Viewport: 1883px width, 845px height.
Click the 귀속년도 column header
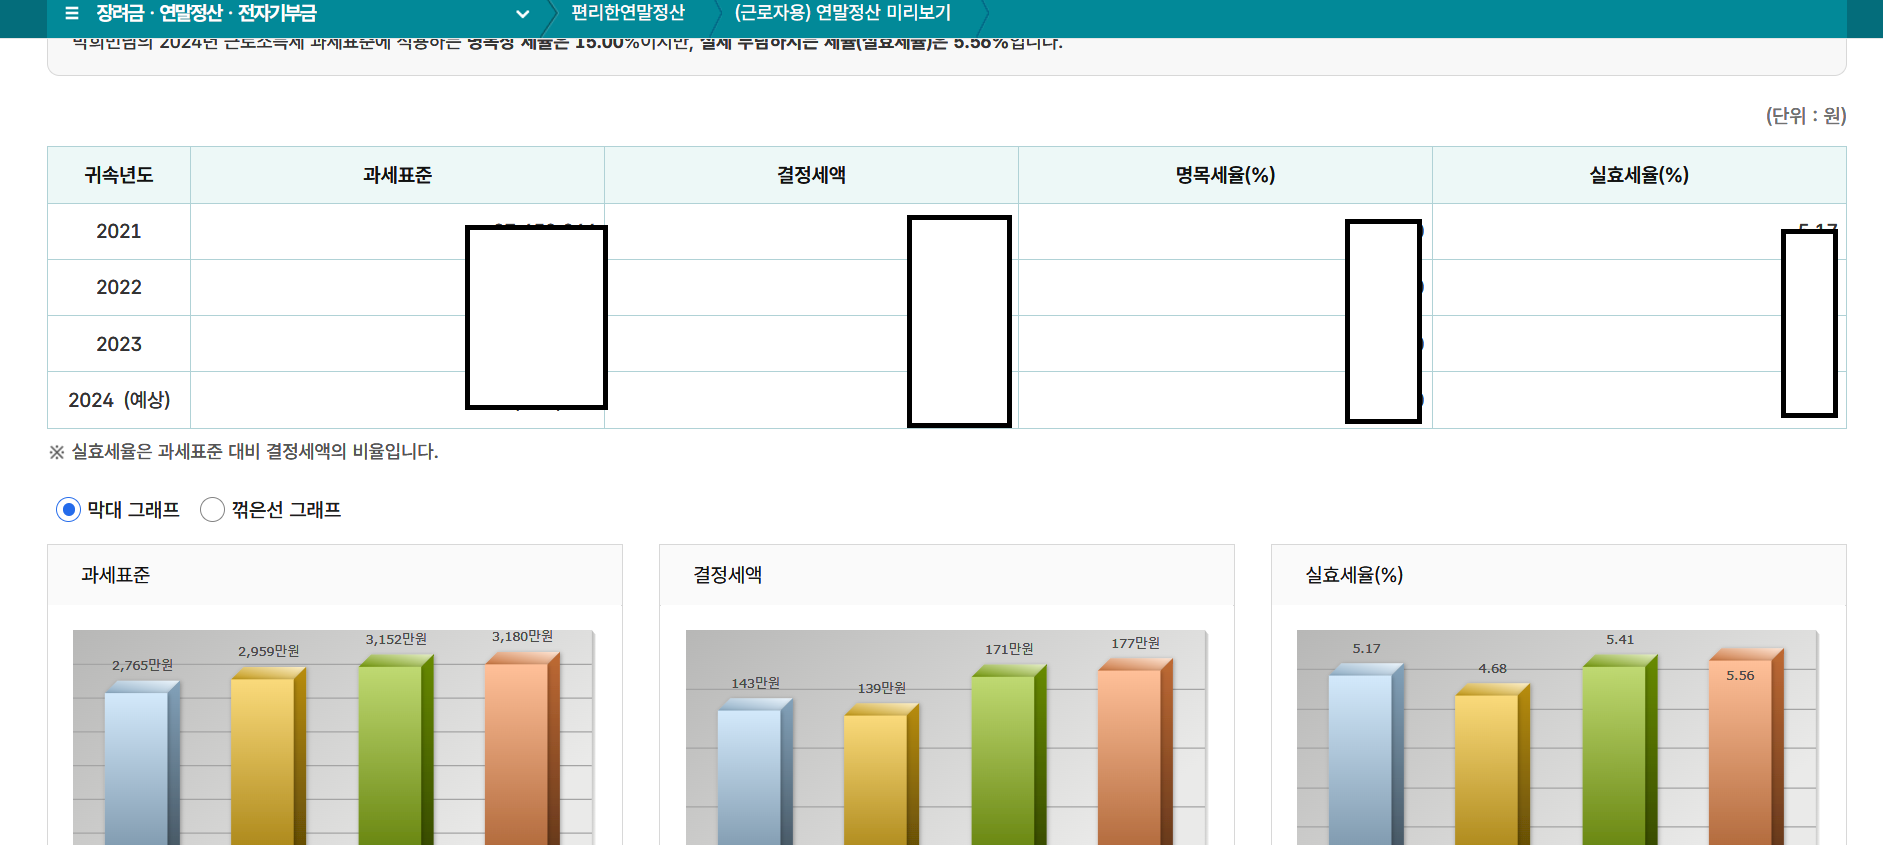pyautogui.click(x=119, y=175)
